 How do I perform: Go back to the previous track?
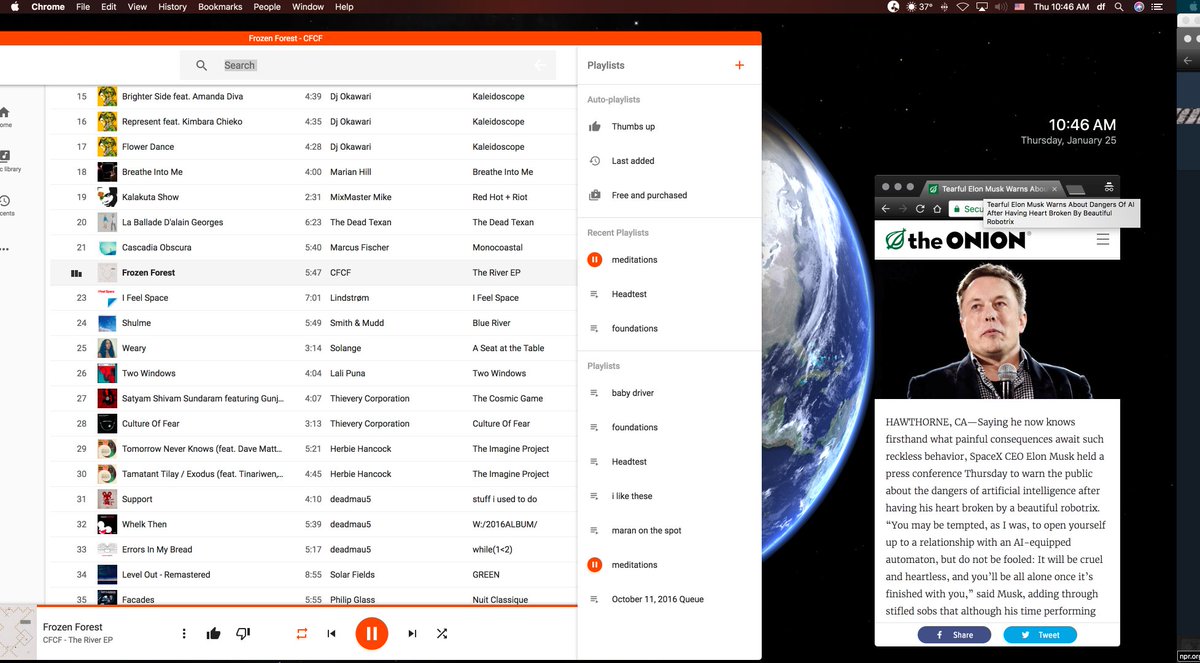point(331,633)
